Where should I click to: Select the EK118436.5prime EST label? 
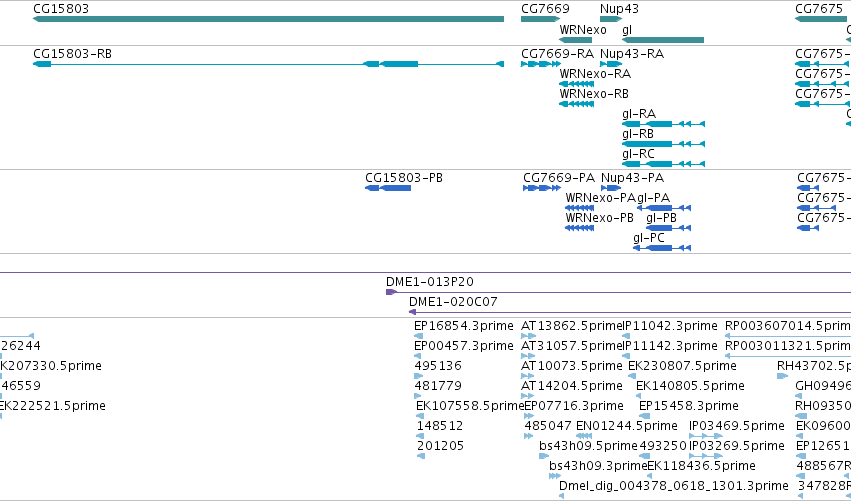[x=701, y=466]
